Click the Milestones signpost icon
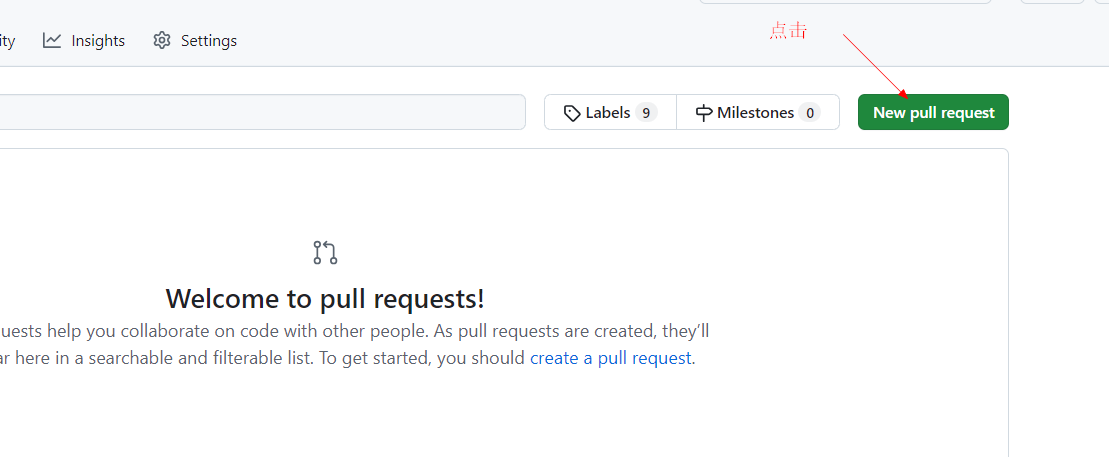 pyautogui.click(x=704, y=113)
